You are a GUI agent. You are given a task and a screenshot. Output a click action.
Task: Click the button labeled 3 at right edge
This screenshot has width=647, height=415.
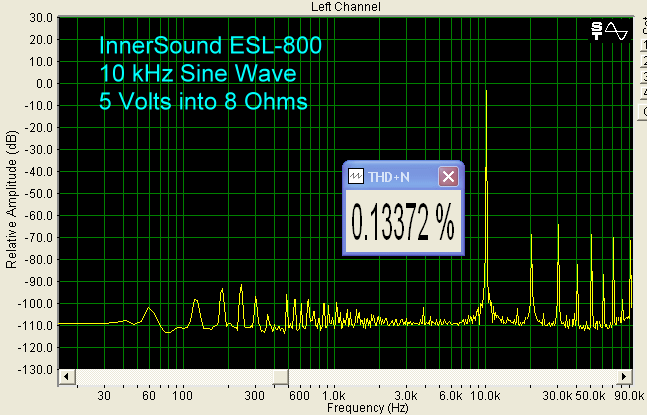point(644,77)
